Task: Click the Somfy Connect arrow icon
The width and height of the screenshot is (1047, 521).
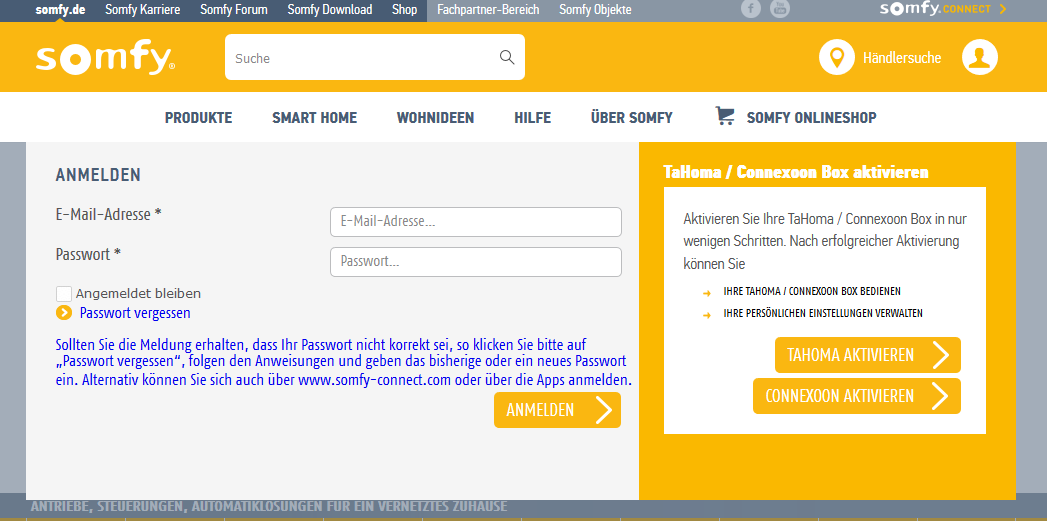Action: coord(1002,9)
